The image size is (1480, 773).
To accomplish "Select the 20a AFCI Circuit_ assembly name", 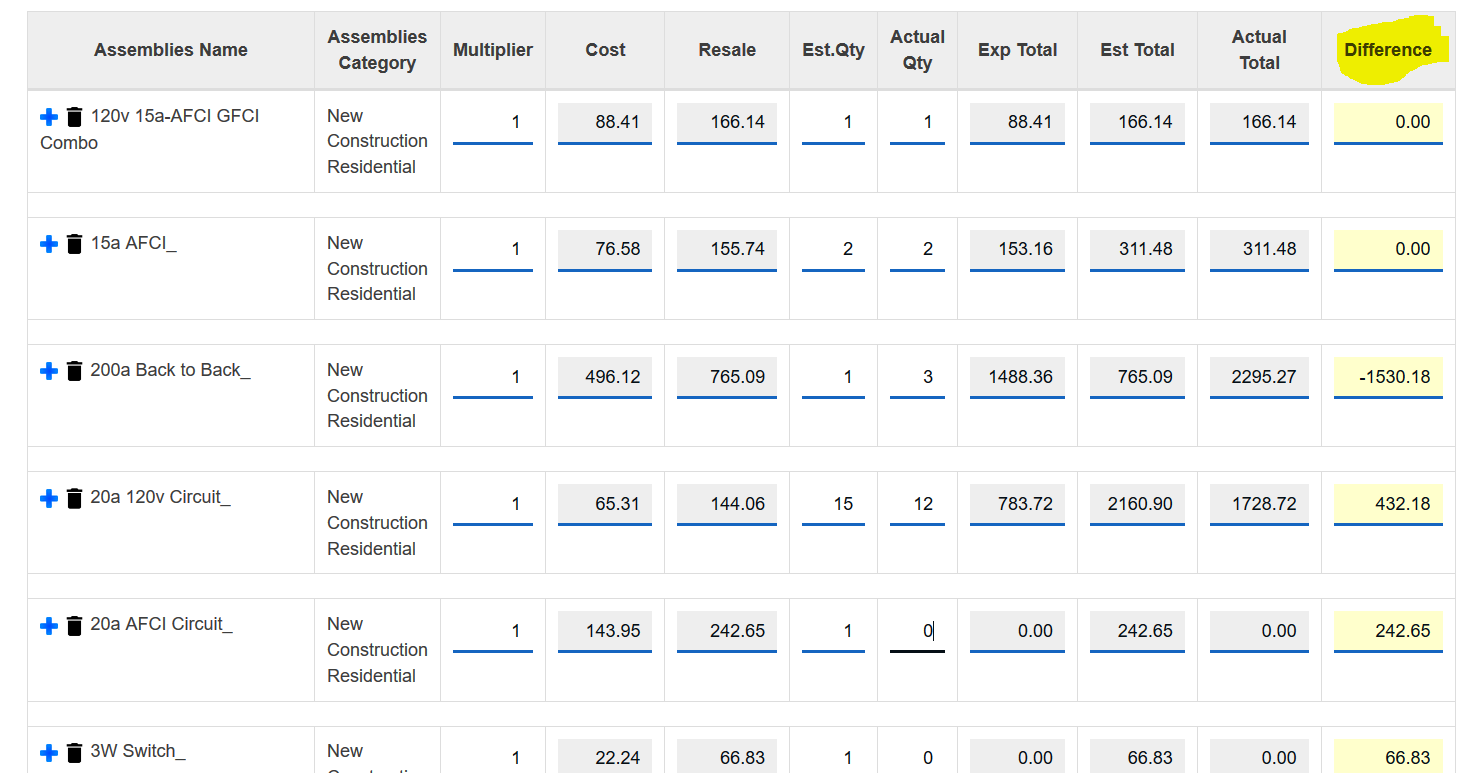I will coord(161,624).
